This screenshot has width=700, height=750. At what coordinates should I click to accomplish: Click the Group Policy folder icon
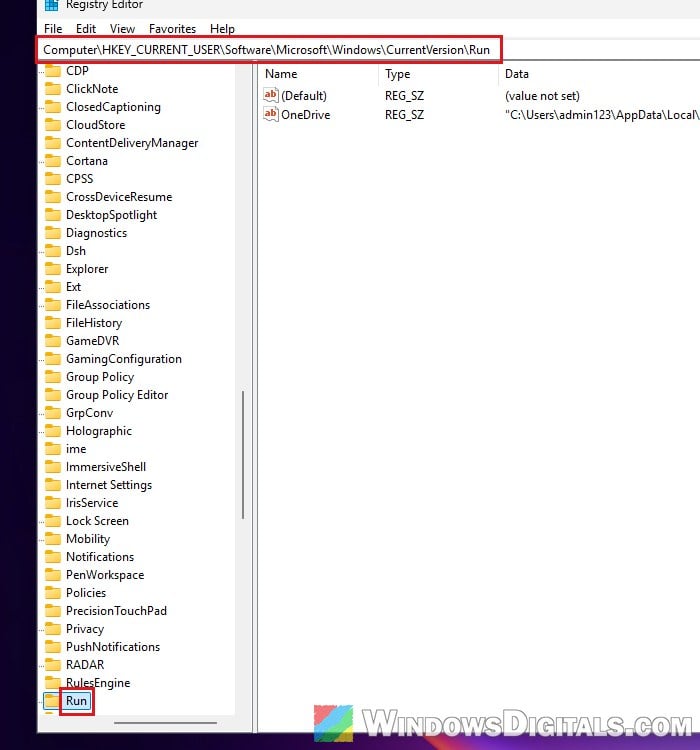[53, 377]
